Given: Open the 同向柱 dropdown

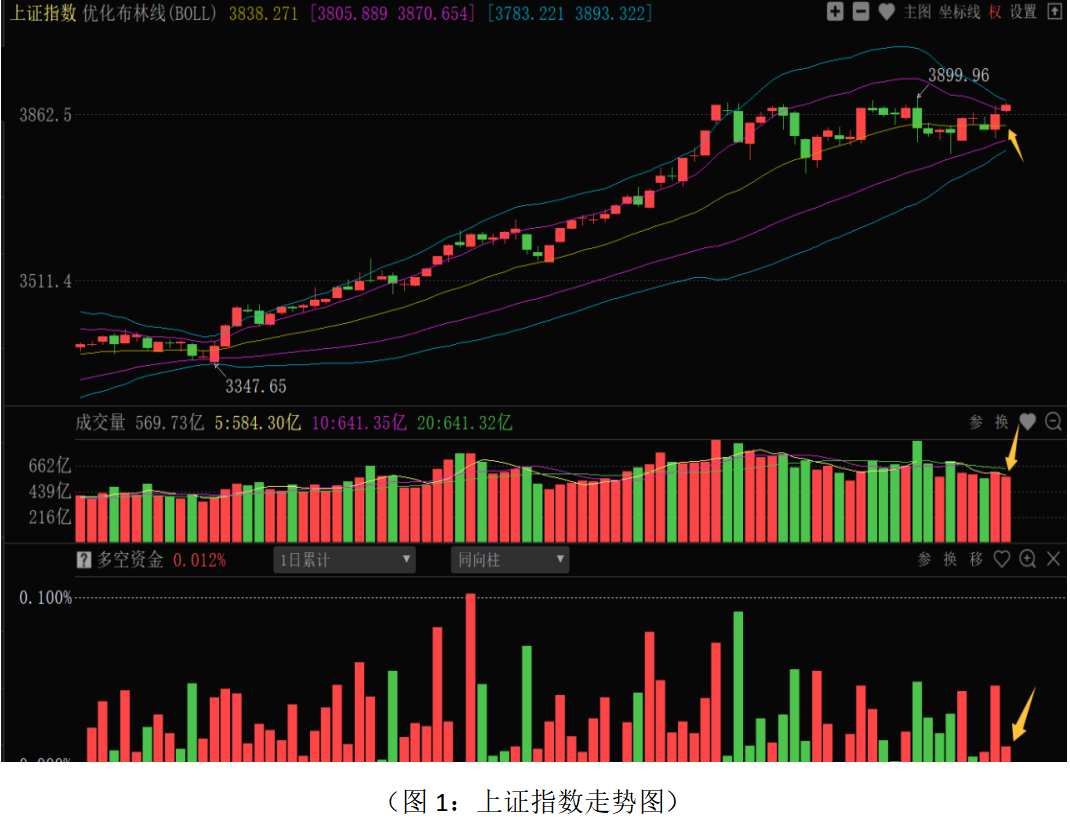Looking at the screenshot, I should click(510, 560).
